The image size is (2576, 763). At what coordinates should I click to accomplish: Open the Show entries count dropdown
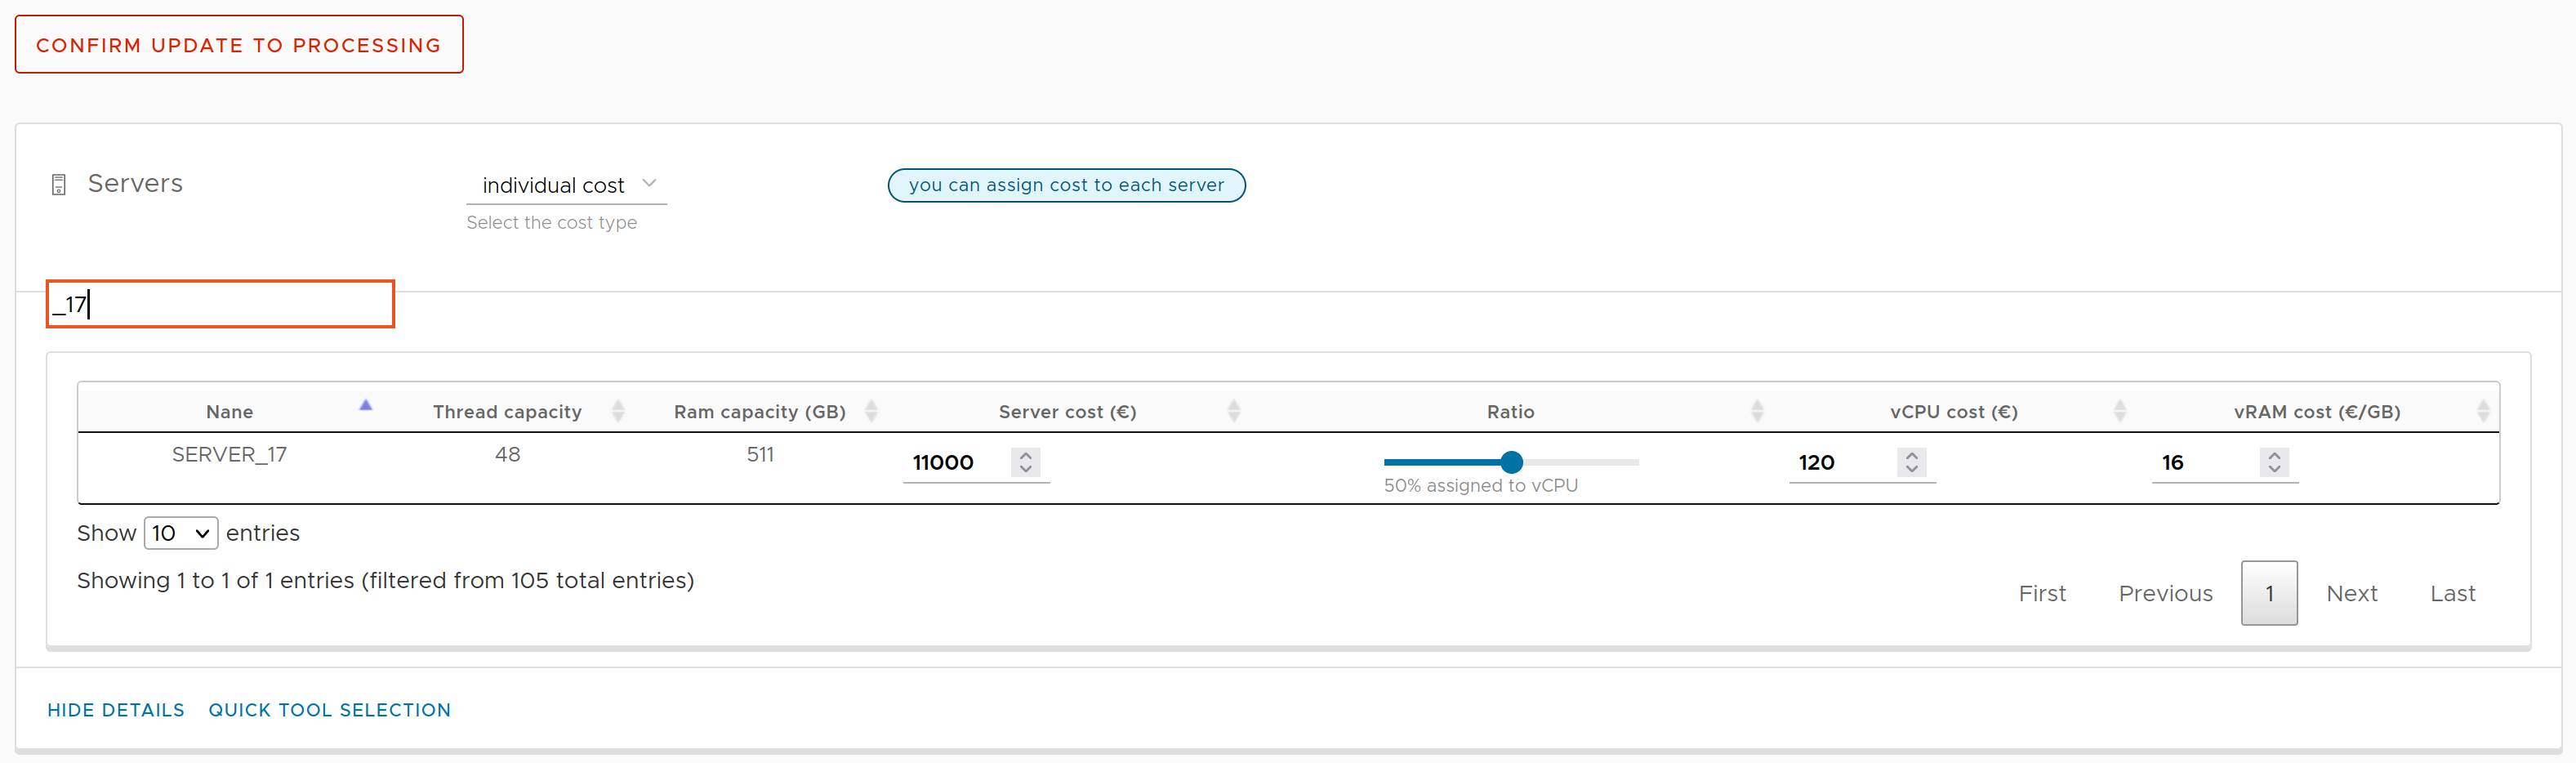click(x=181, y=533)
